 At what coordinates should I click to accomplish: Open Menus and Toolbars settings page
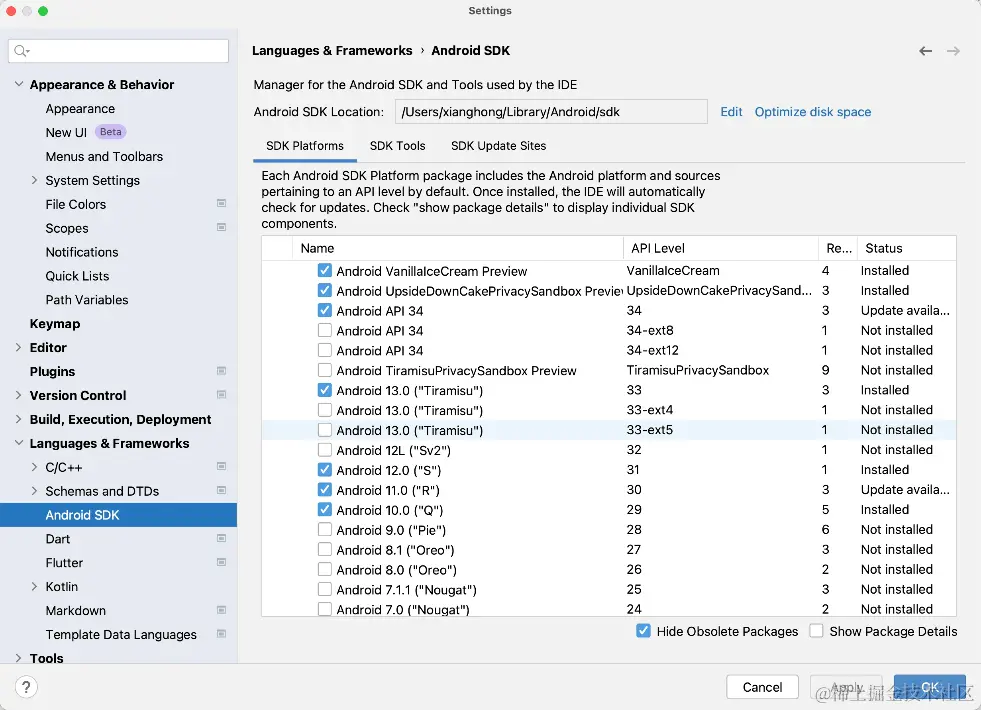(104, 156)
